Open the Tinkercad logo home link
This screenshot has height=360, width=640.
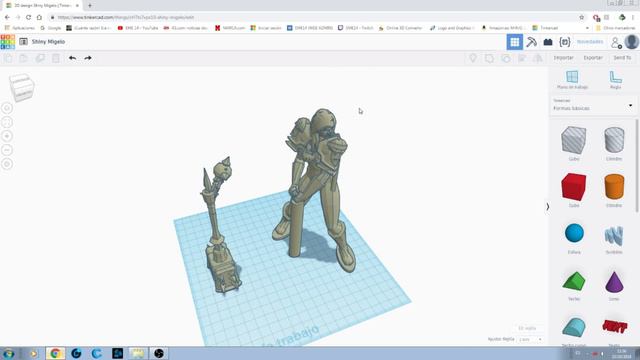(8, 42)
